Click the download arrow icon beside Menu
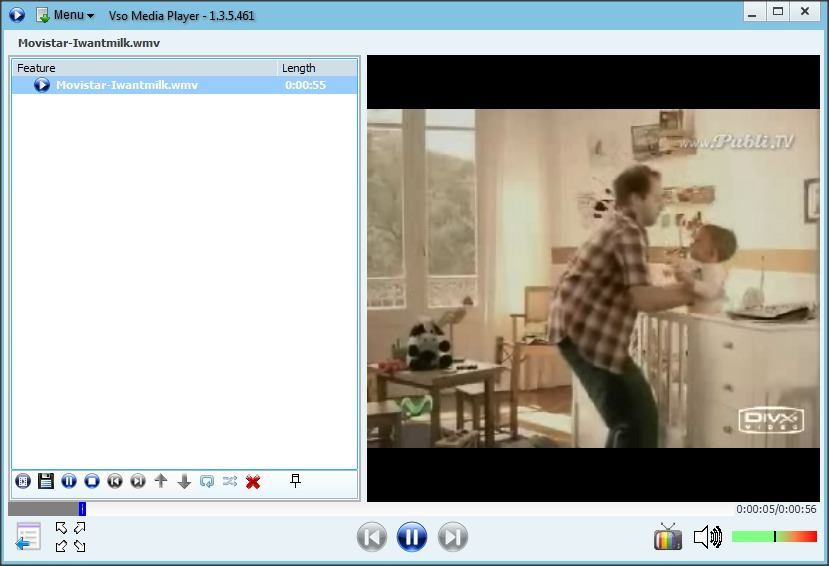This screenshot has height=566, width=829. click(43, 15)
